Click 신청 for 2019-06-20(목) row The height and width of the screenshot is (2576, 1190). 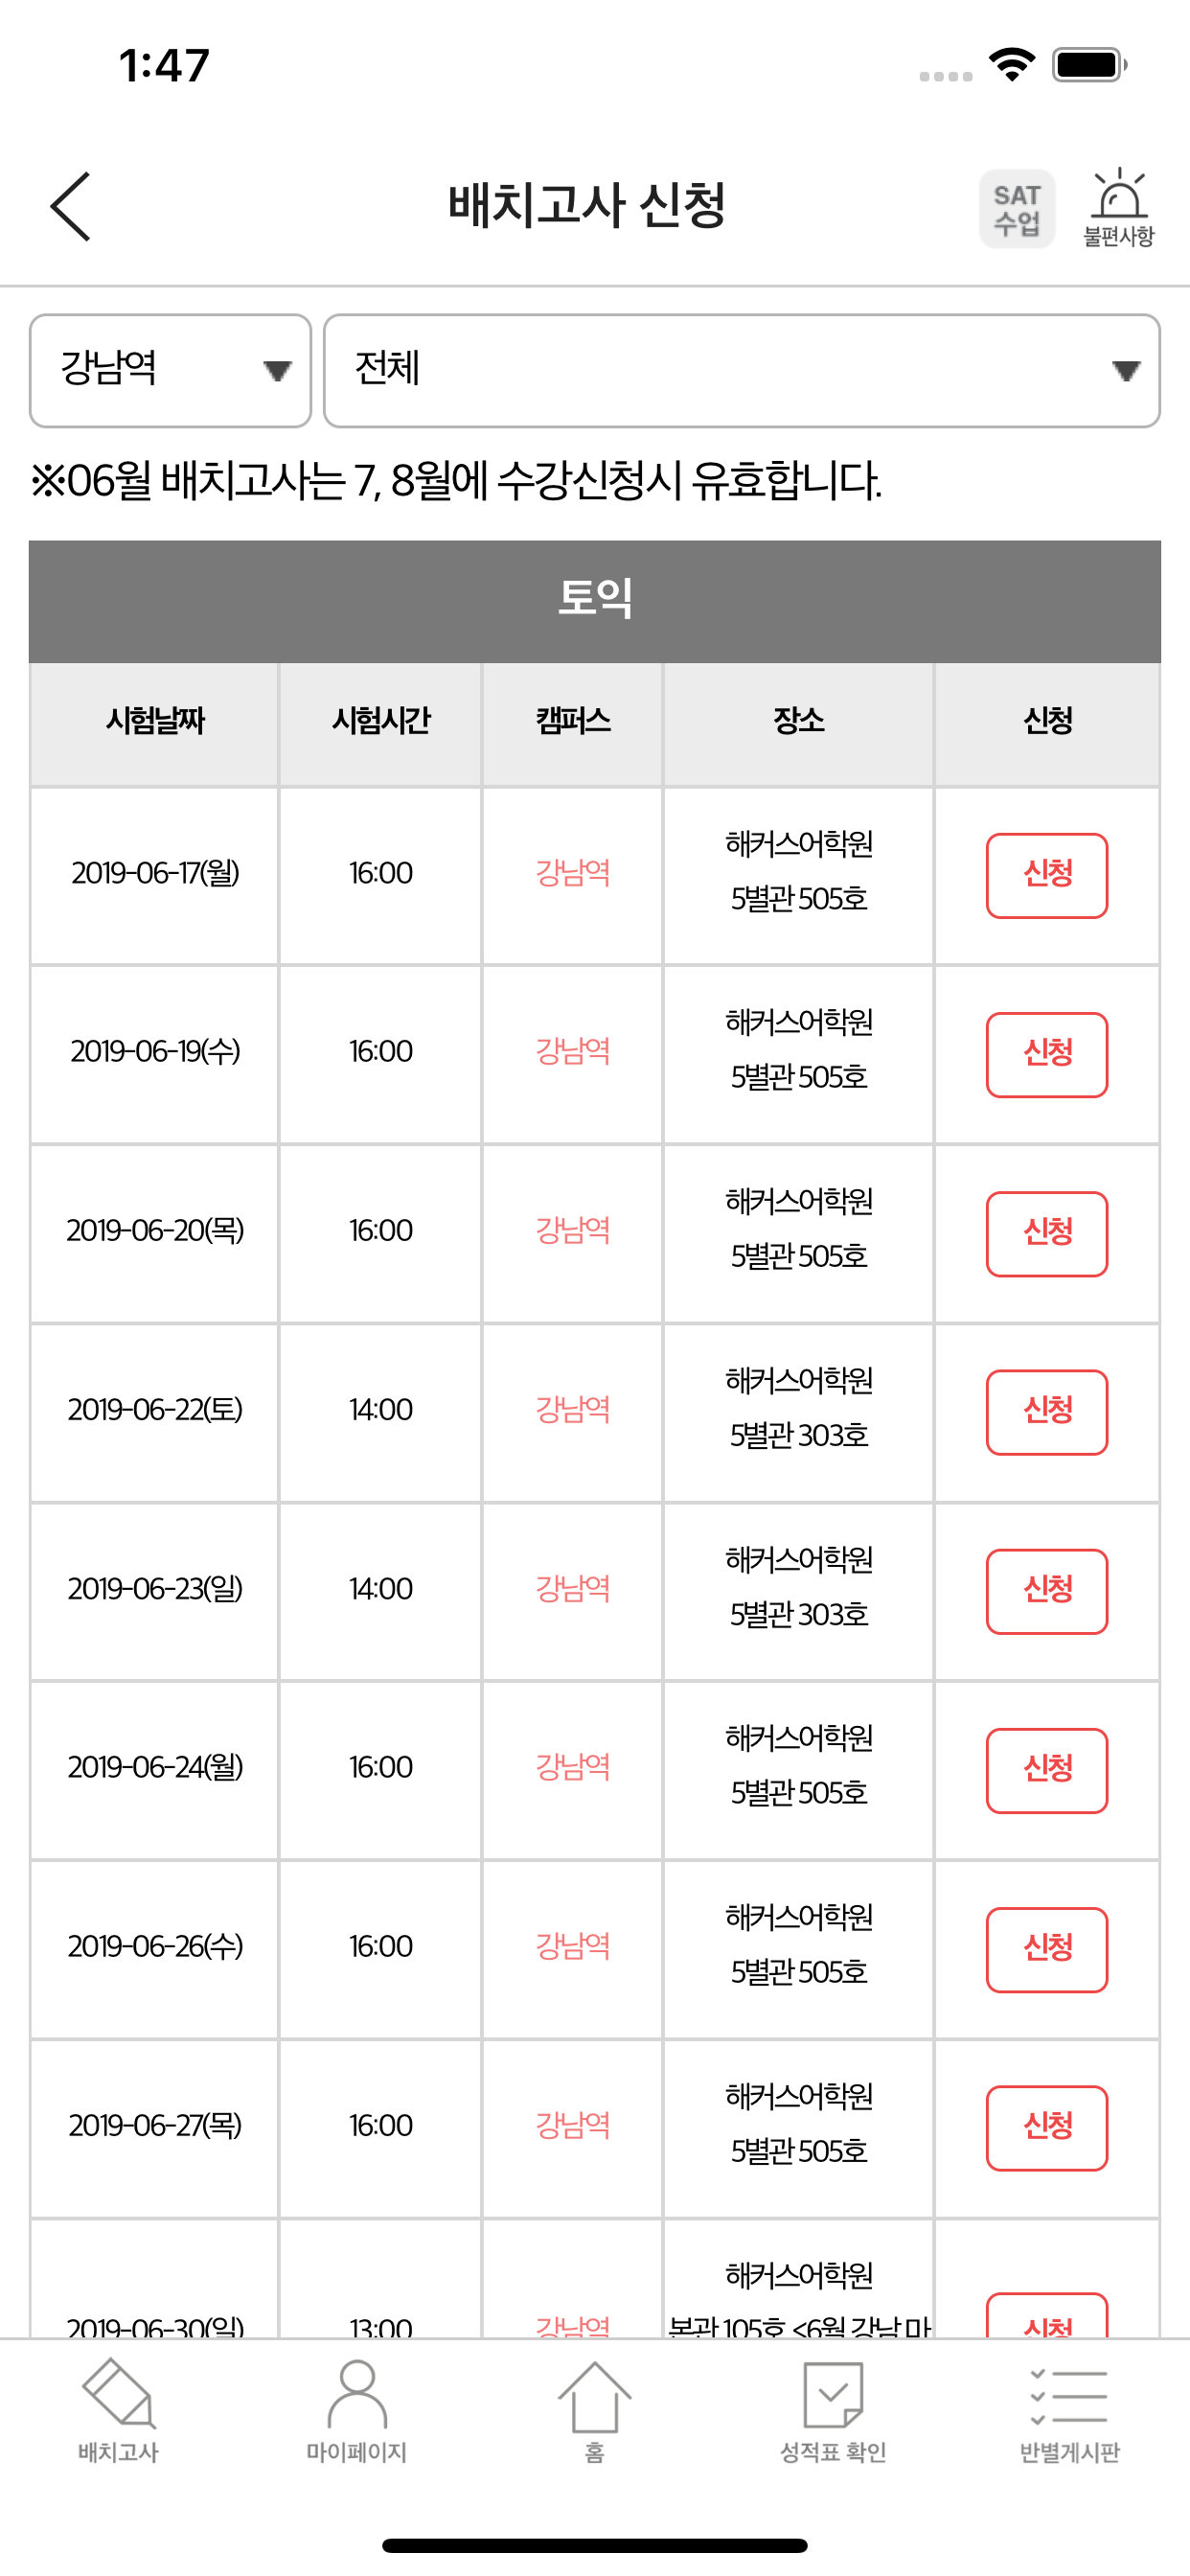pos(1047,1233)
